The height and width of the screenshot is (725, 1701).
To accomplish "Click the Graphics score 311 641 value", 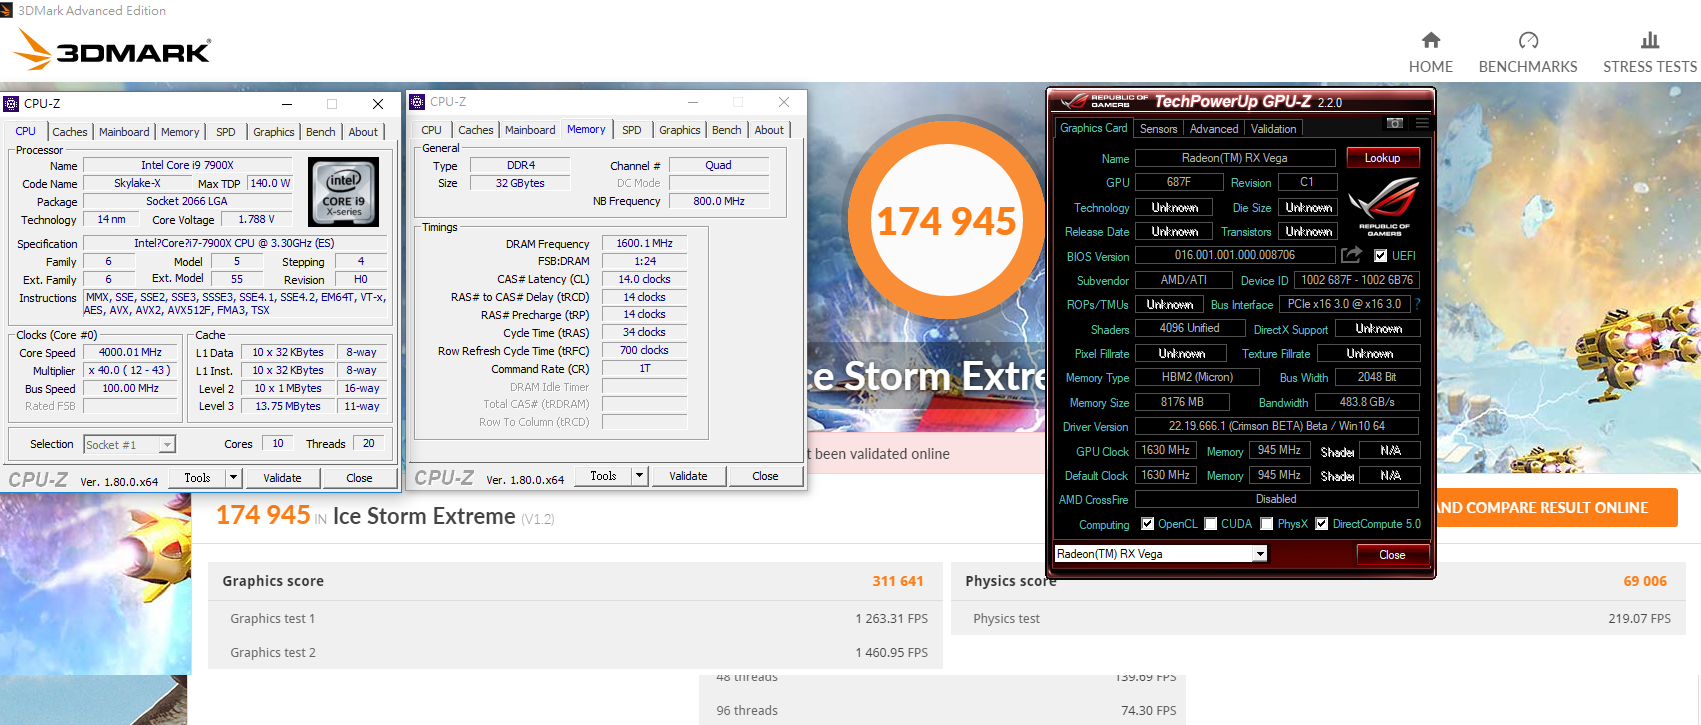I will pyautogui.click(x=898, y=581).
